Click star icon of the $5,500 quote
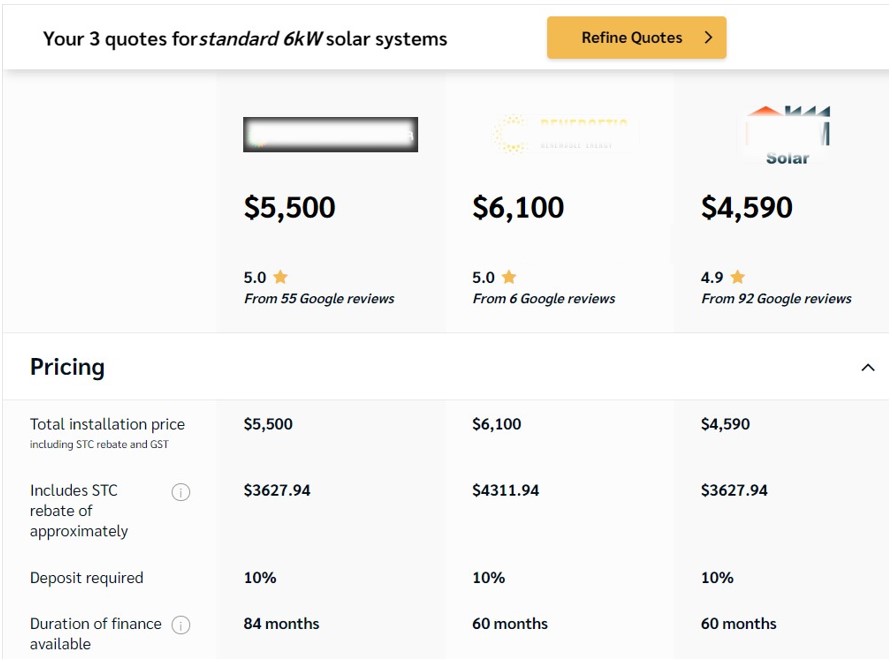The width and height of the screenshot is (892, 662). tap(281, 277)
